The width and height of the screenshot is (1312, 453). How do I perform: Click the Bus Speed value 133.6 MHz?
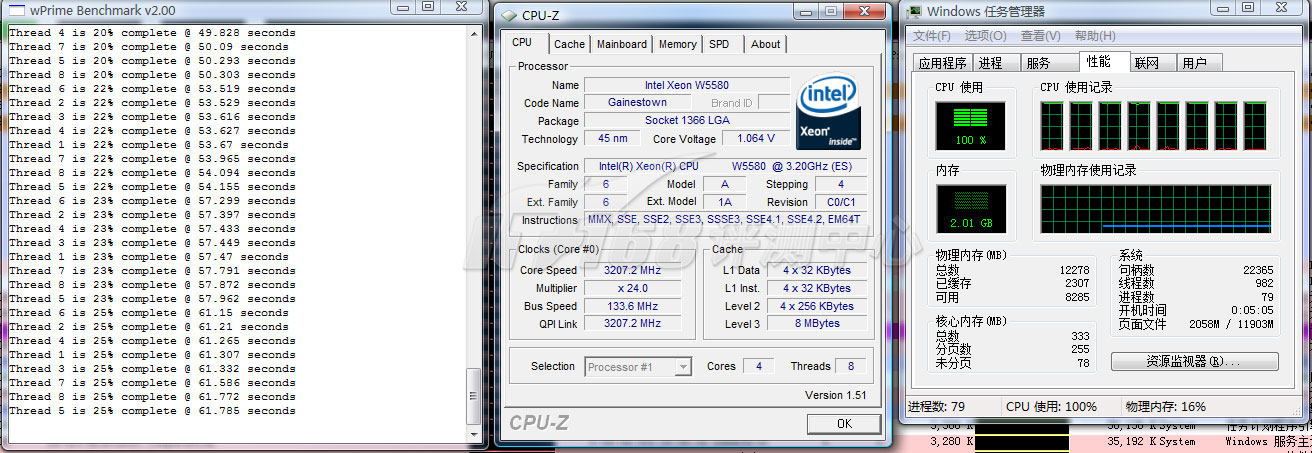tap(632, 306)
